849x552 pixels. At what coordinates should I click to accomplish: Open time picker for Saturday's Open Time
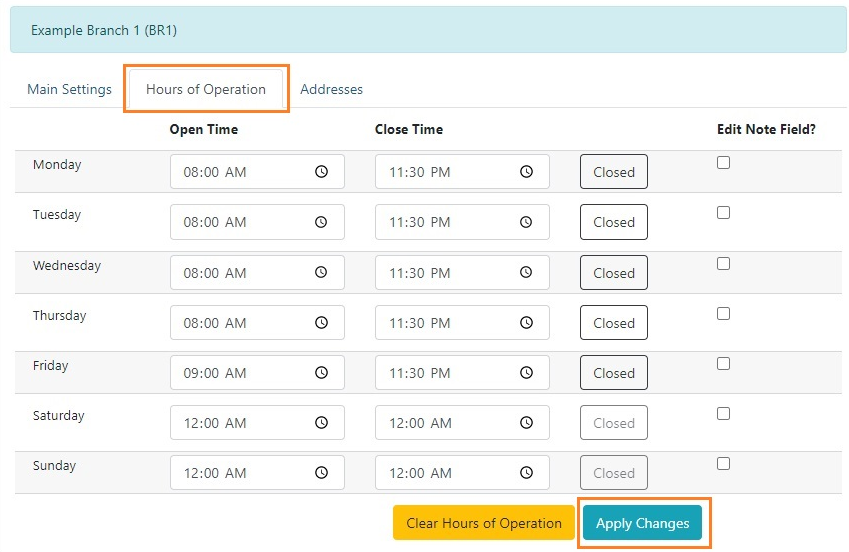(321, 423)
